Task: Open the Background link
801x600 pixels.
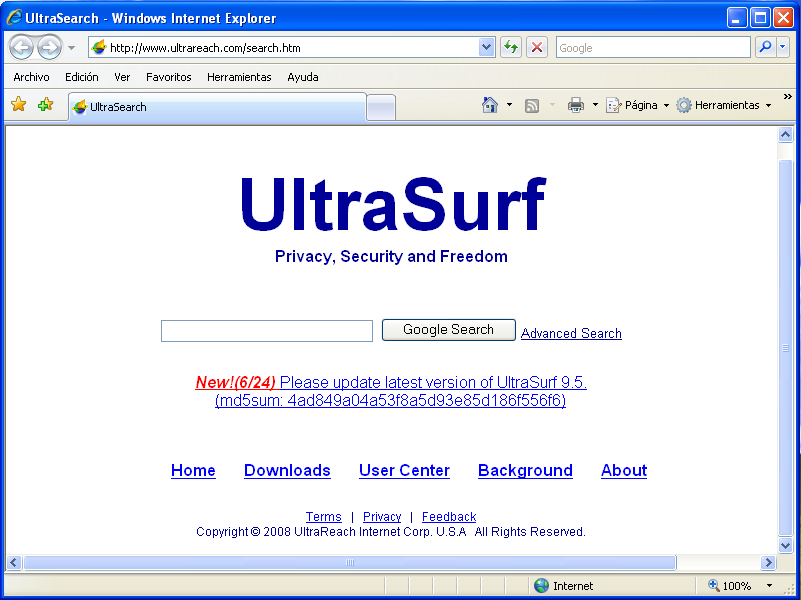Action: click(525, 470)
